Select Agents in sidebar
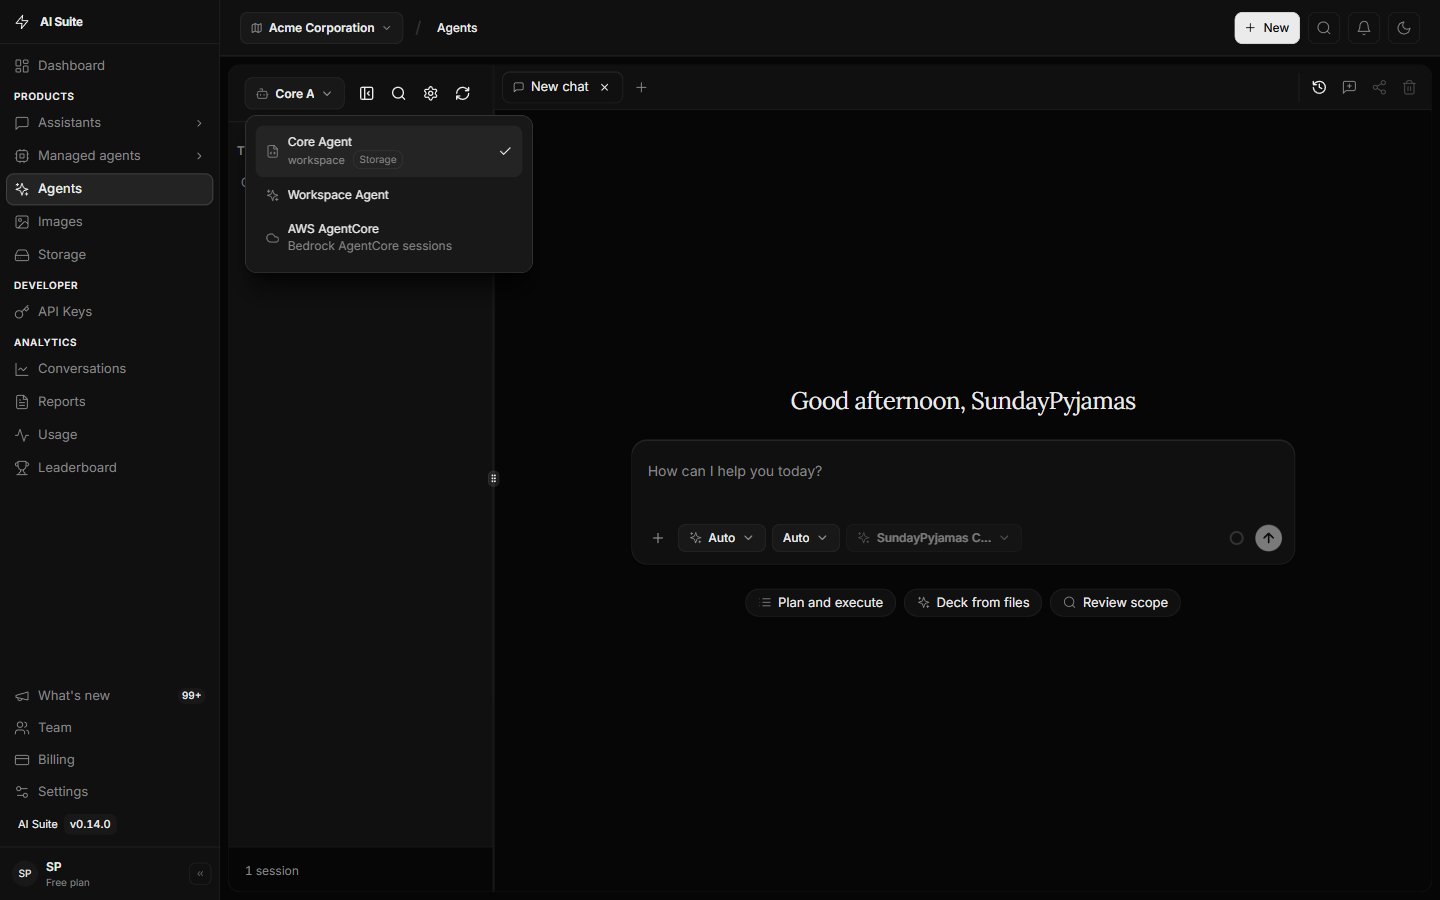 pyautogui.click(x=110, y=189)
